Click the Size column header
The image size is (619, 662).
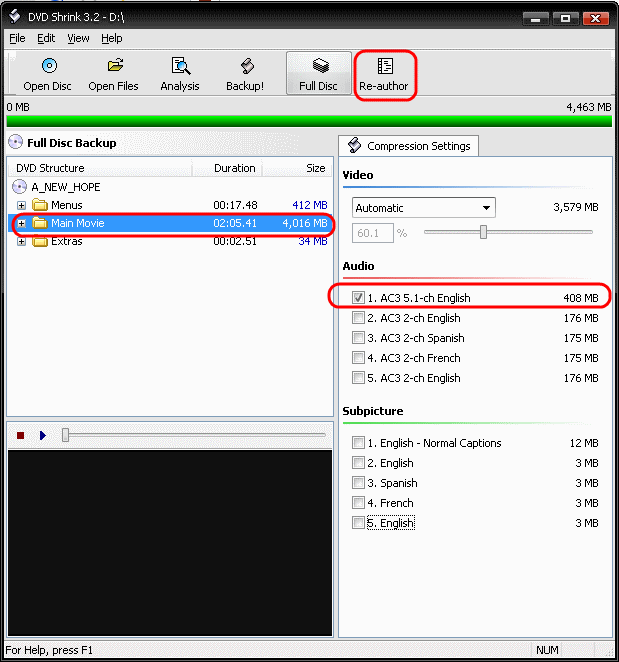click(297, 168)
